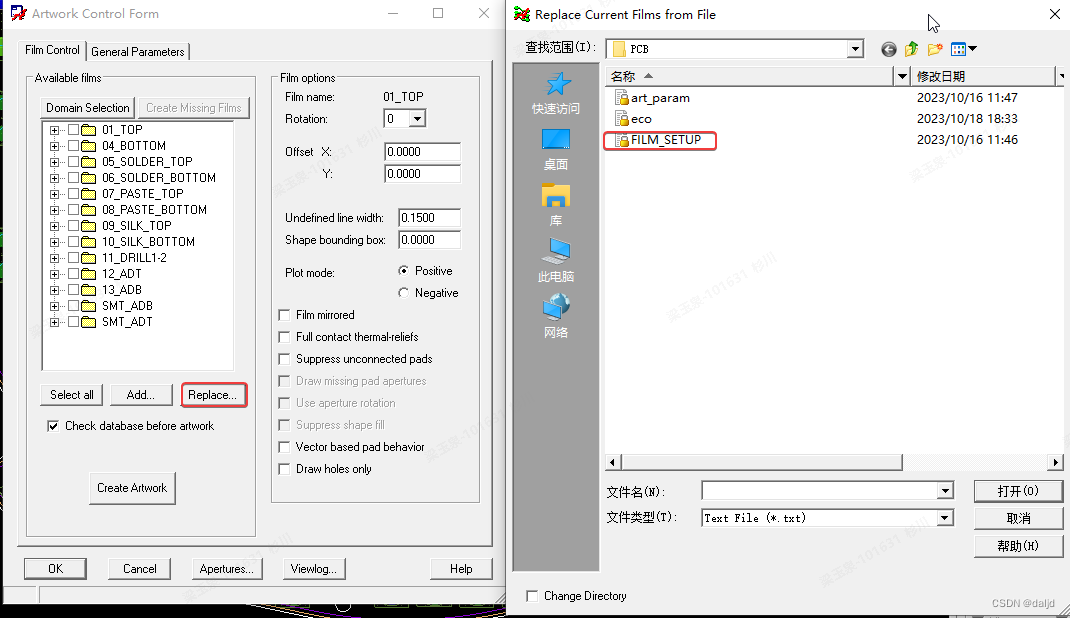Viewport: 1070px width, 618px height.
Task: Enable the Film mirrored checkbox
Action: (285, 315)
